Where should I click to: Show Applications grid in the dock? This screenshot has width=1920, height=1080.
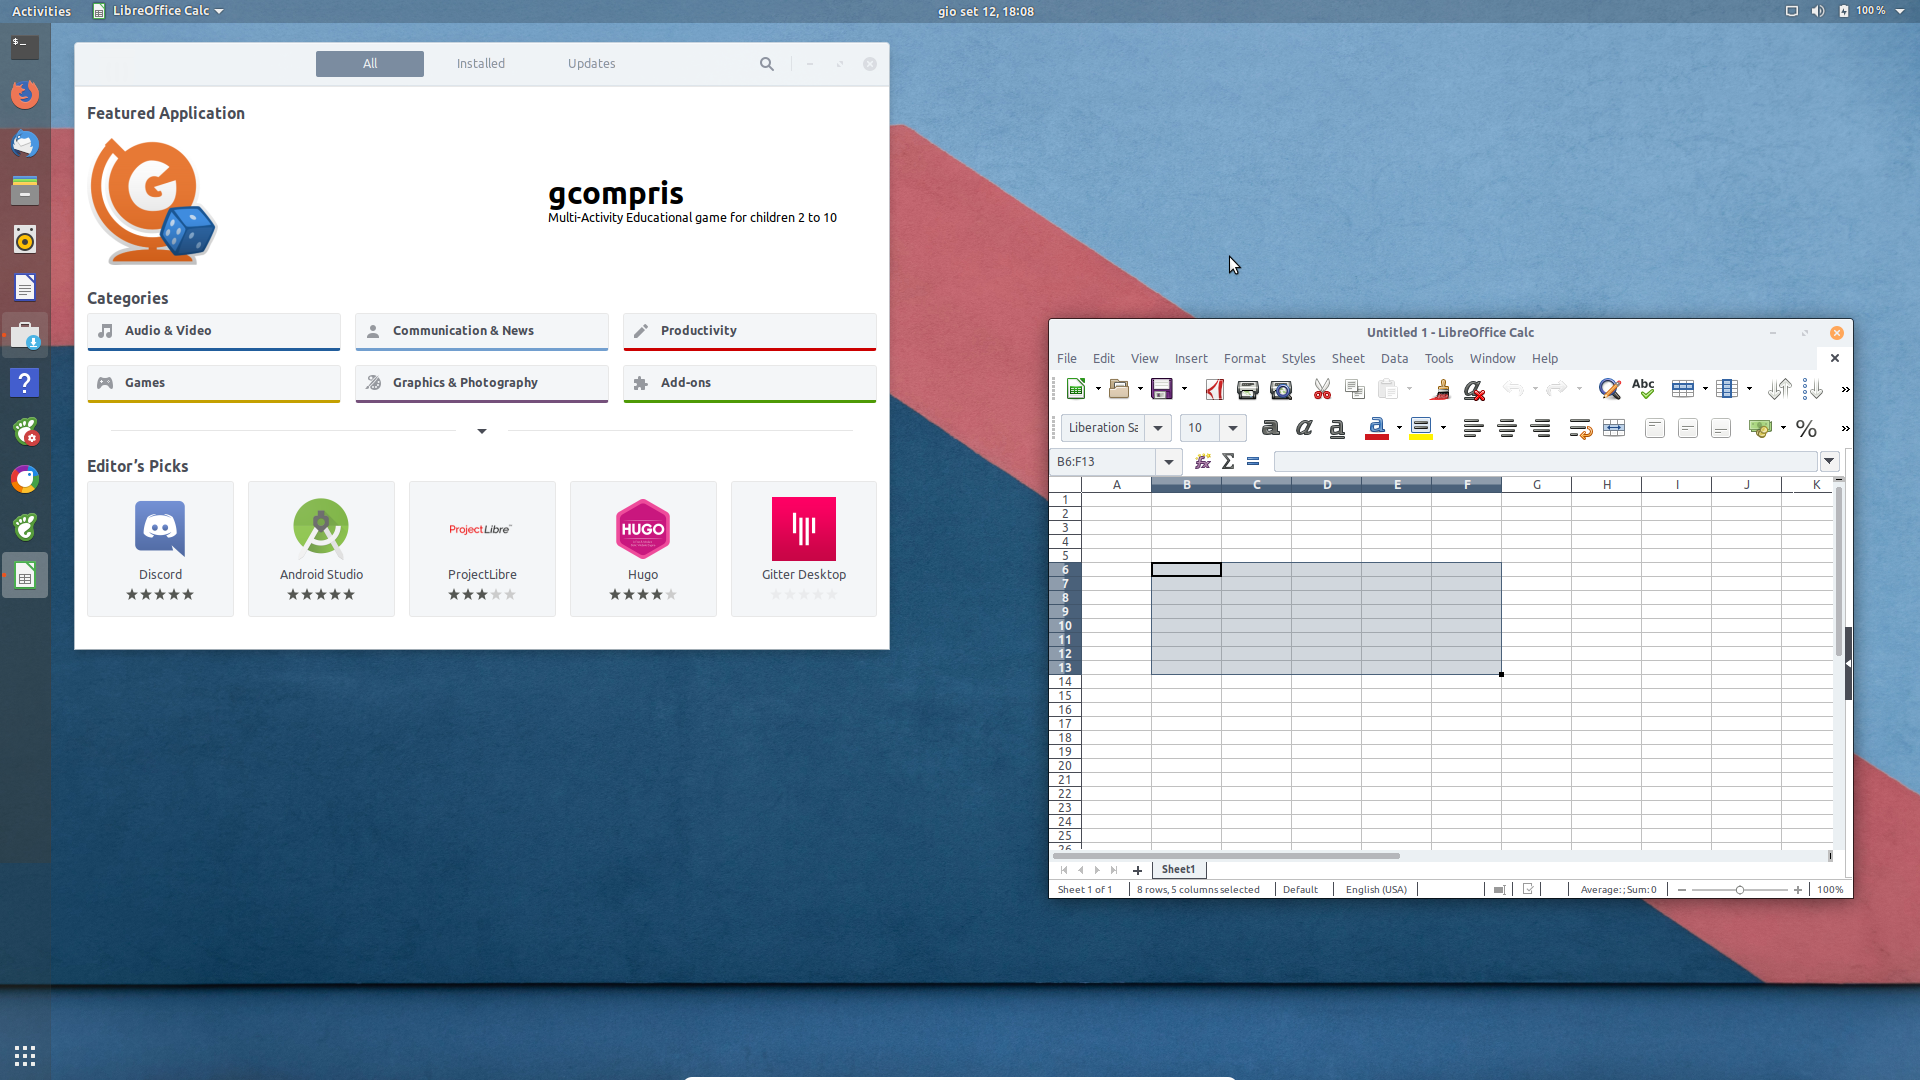pyautogui.click(x=25, y=1055)
